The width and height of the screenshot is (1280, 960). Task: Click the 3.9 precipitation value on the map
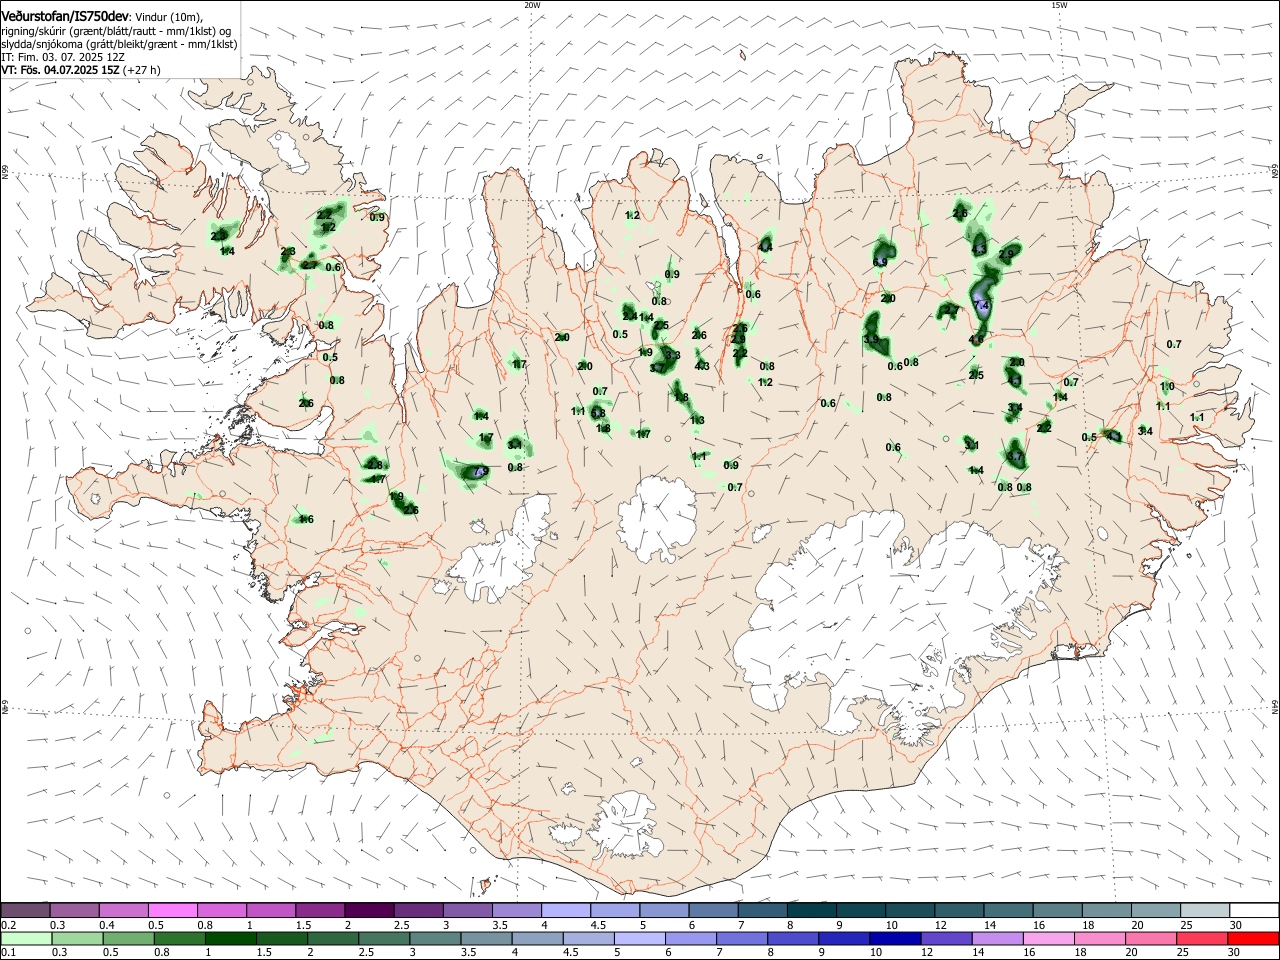pos(871,340)
